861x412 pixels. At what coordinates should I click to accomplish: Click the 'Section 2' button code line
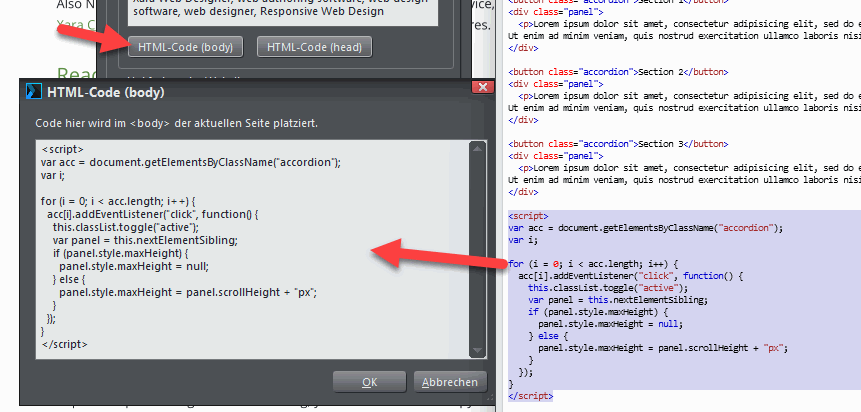(618, 72)
